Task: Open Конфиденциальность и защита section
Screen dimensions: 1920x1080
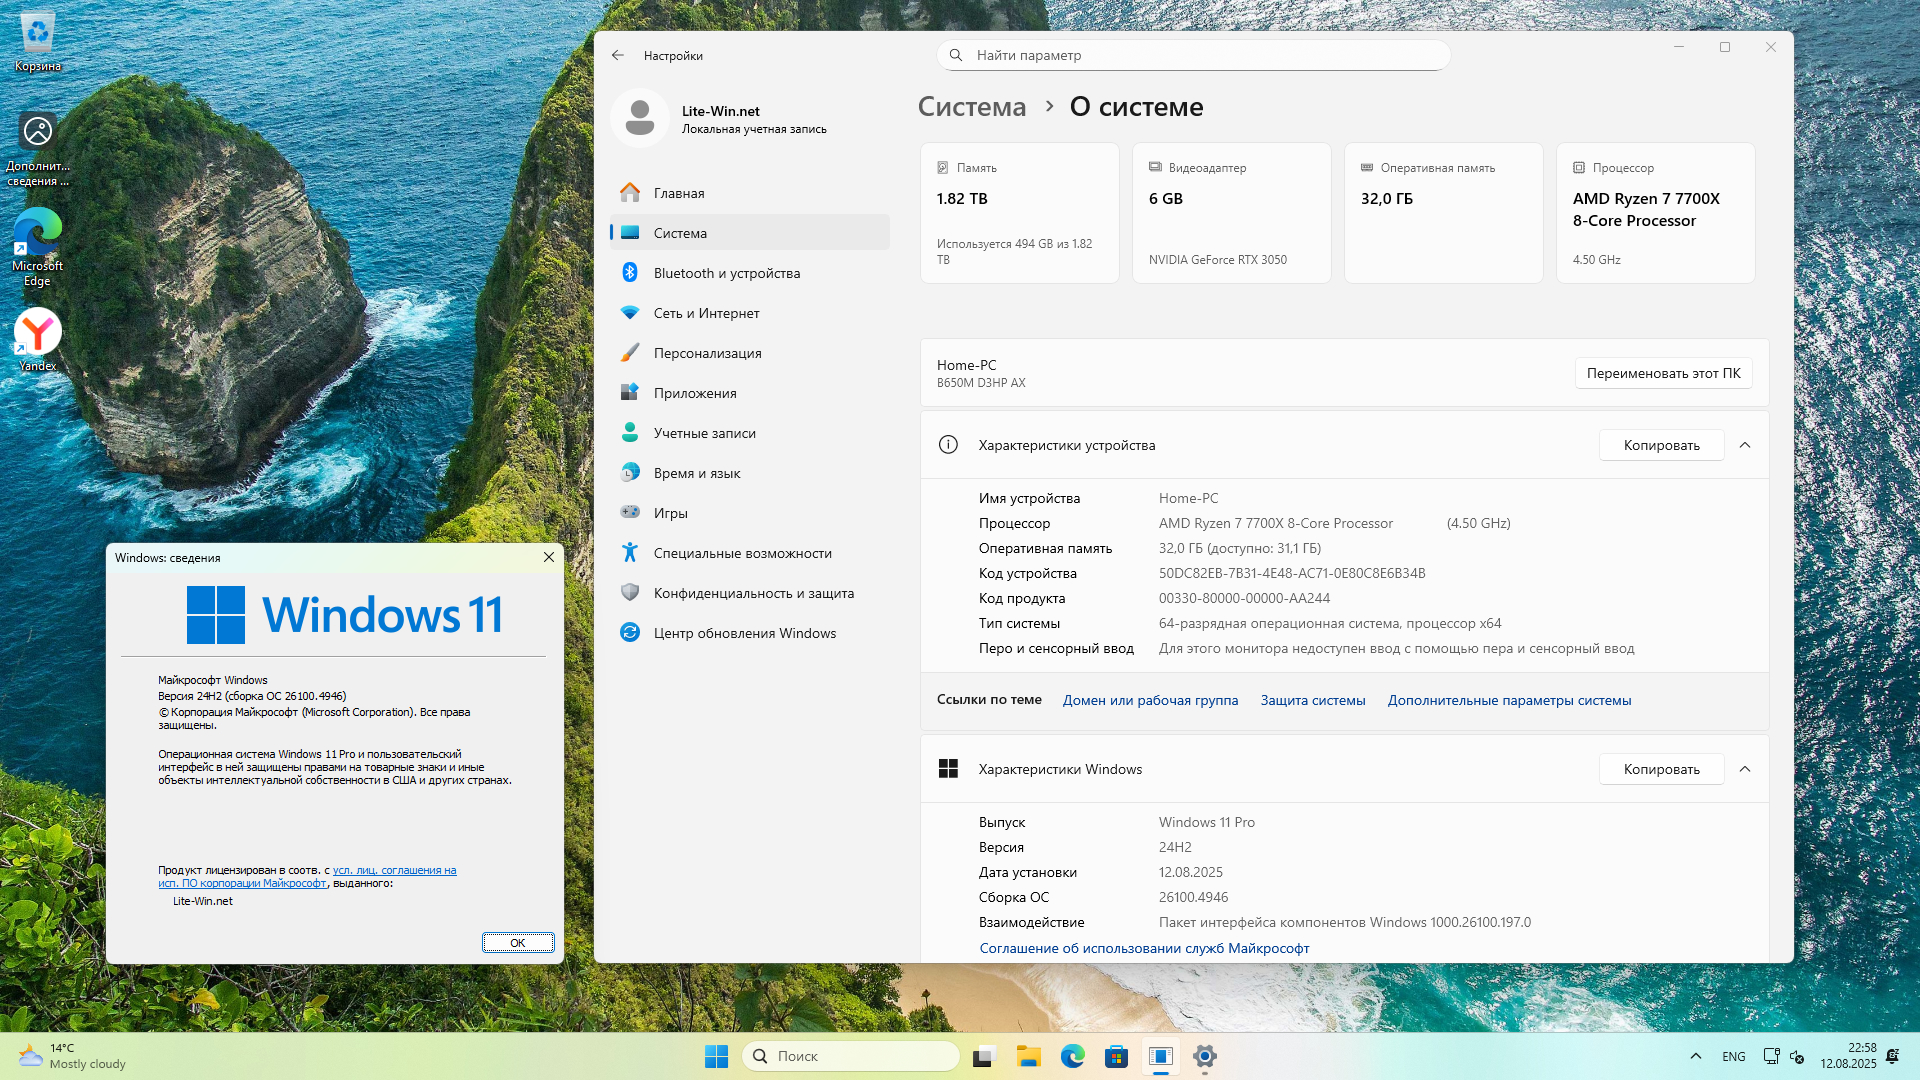Action: tap(753, 593)
